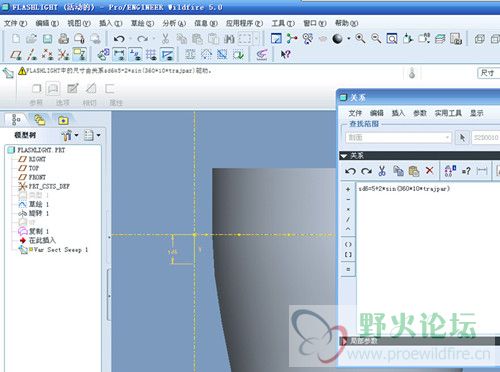Toggle coordinate systems display icon
Image resolution: width=500 pixels, height=372 pixels.
63,54
